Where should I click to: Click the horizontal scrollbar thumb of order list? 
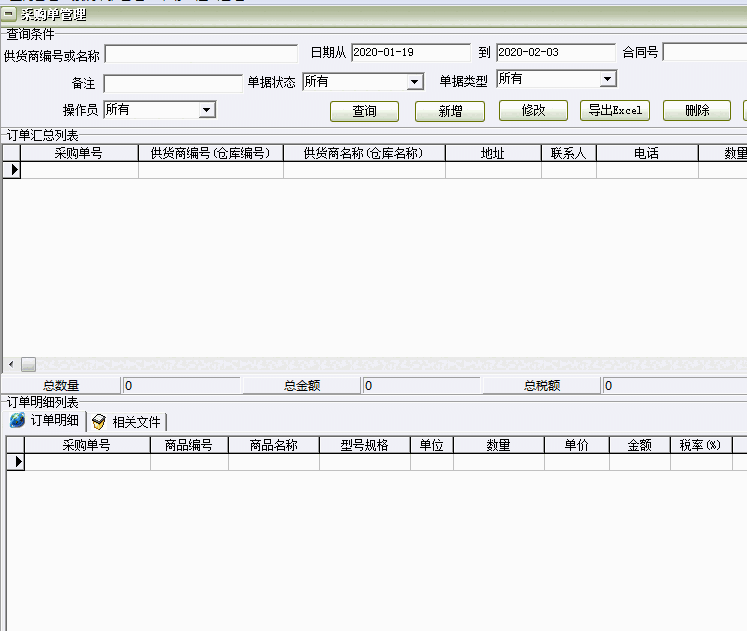coord(28,365)
